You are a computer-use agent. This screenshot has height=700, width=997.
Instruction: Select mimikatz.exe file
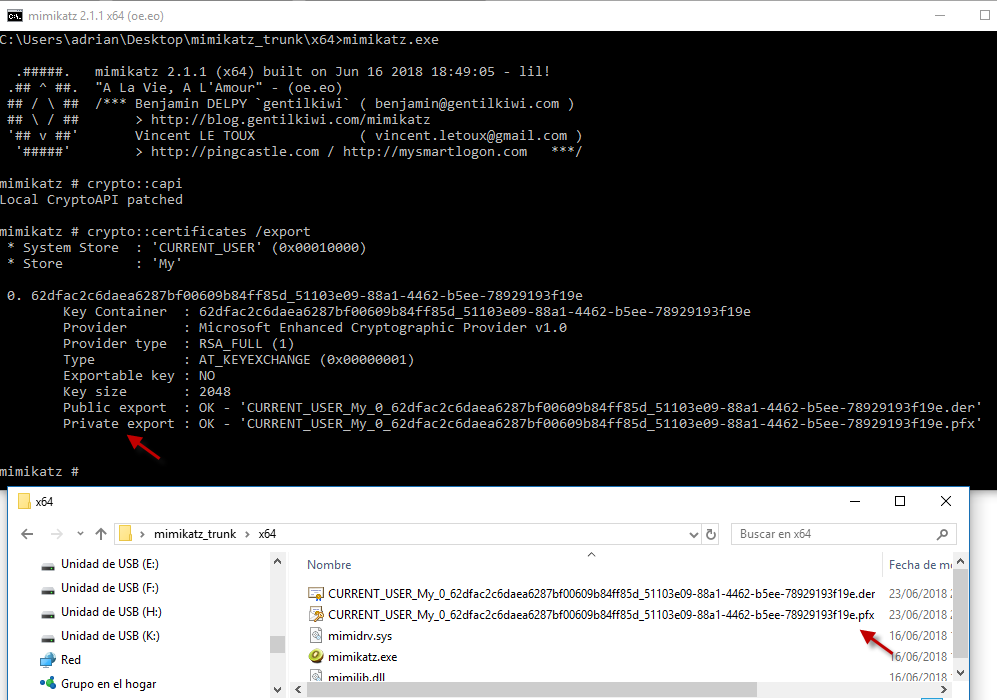[x=362, y=657]
